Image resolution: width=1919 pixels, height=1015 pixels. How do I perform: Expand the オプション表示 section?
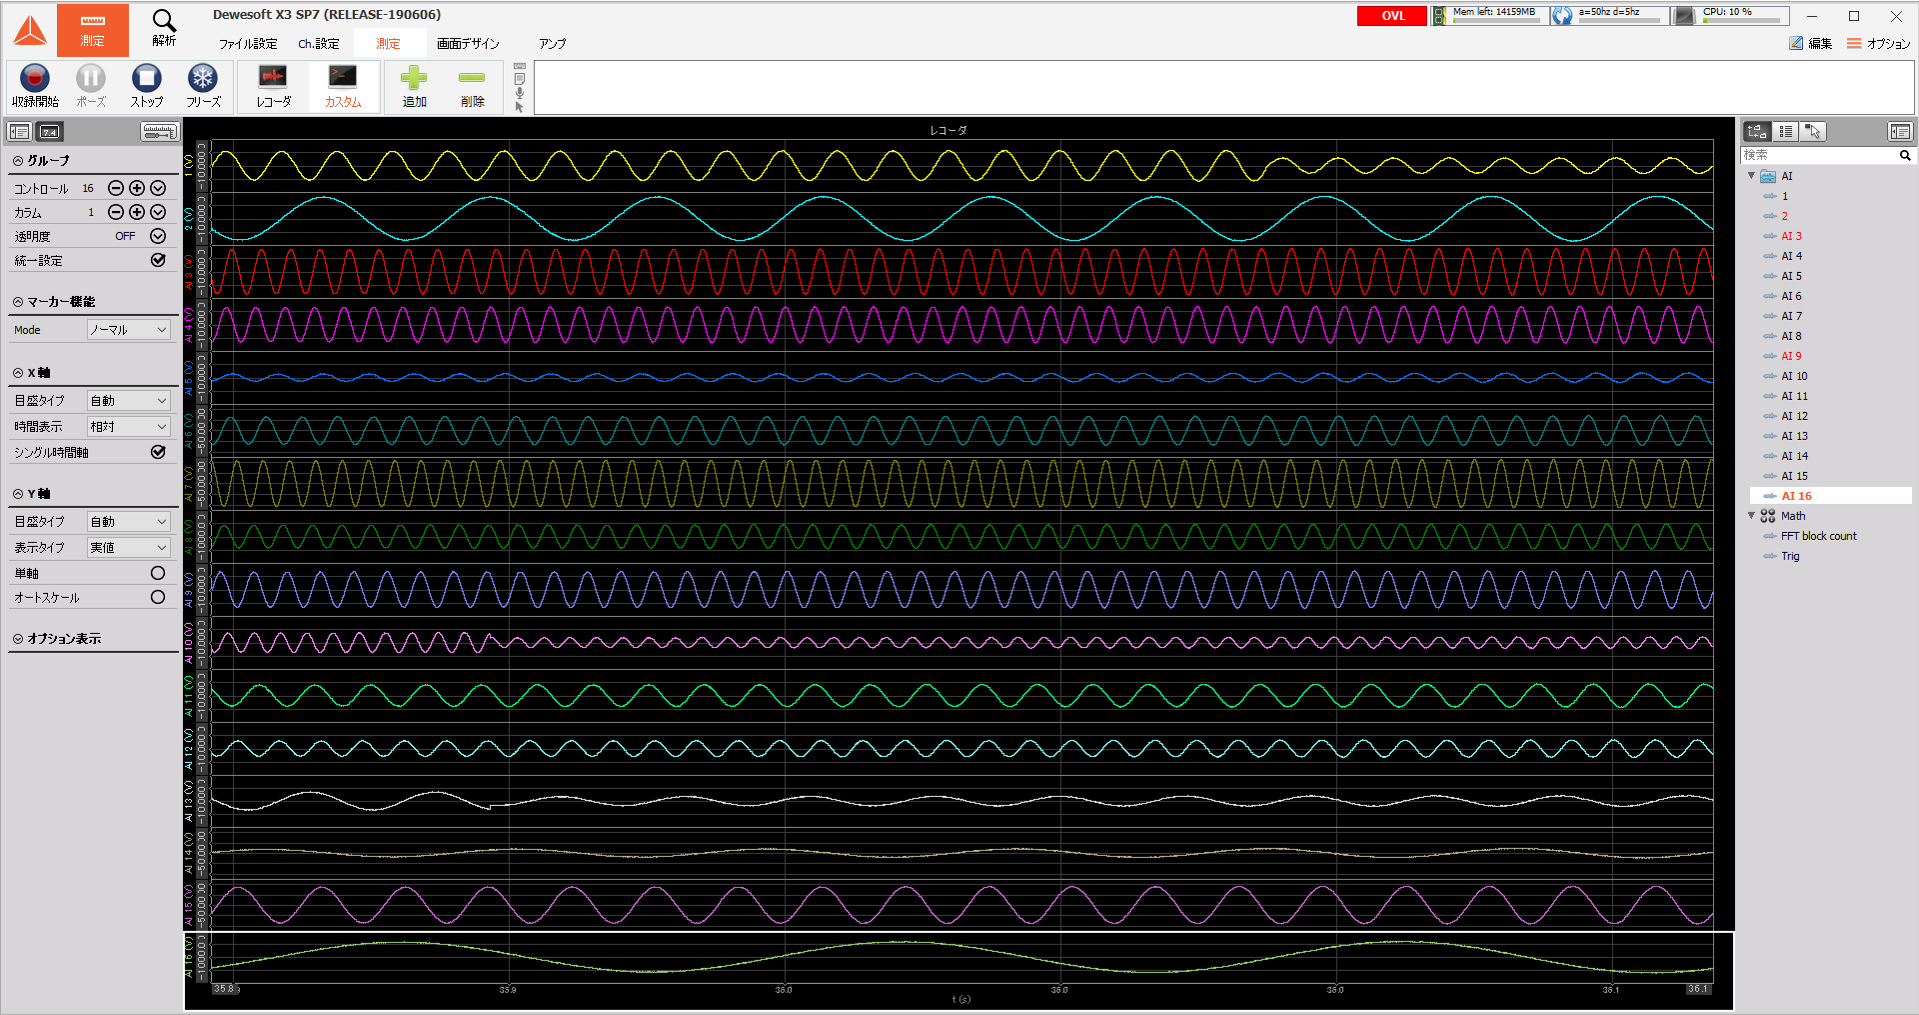18,638
